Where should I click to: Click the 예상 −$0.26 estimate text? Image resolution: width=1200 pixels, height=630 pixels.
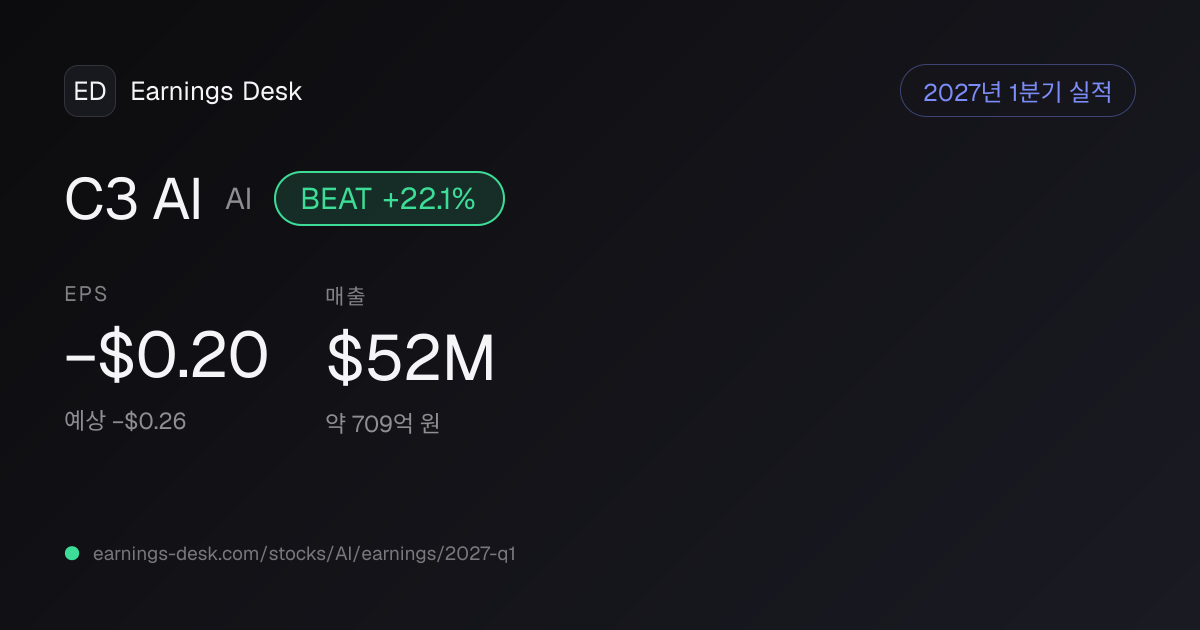pos(125,421)
